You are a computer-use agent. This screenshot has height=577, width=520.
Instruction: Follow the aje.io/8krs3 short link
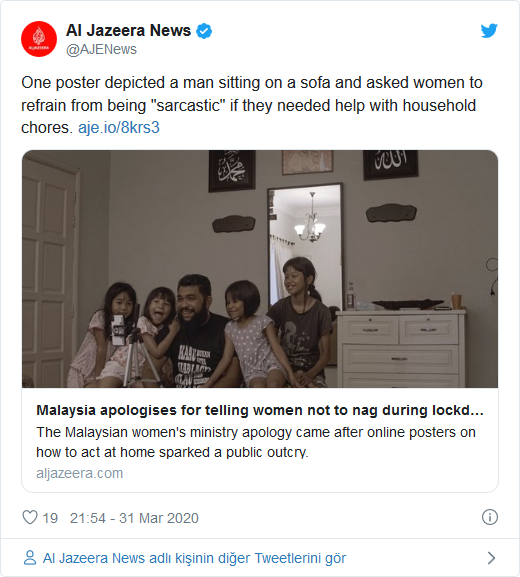point(119,128)
